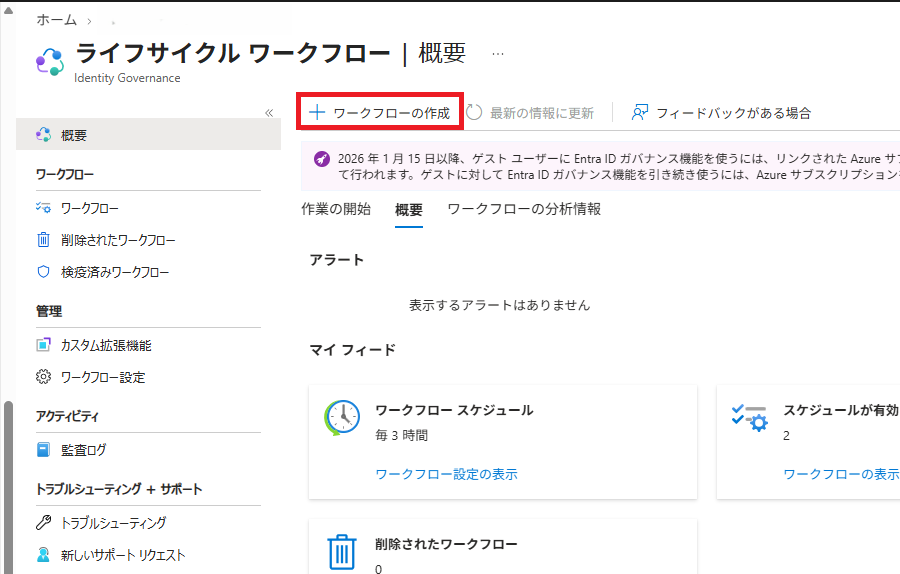Viewport: 900px width, 574px height.
Task: Click the scrollbar up arrow at top left
Action: (x=8, y=9)
